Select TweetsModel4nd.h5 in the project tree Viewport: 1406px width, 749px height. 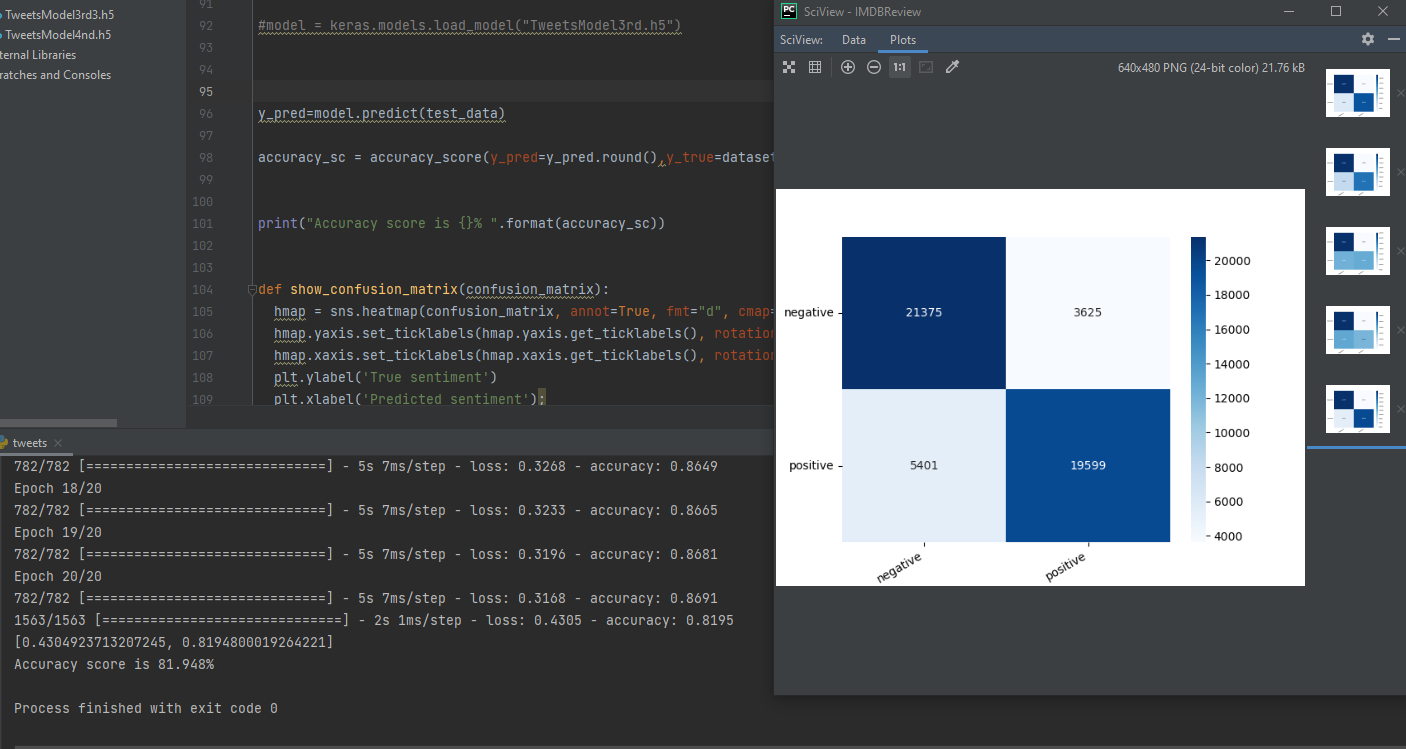click(56, 34)
